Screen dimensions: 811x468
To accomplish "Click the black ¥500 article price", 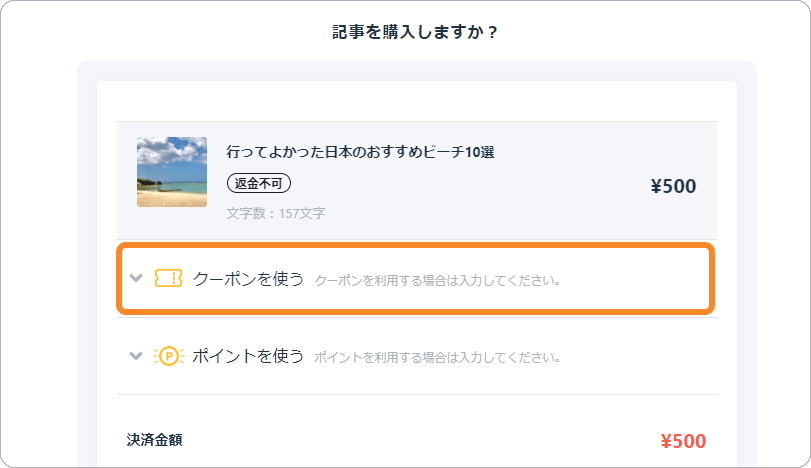I will (x=673, y=186).
